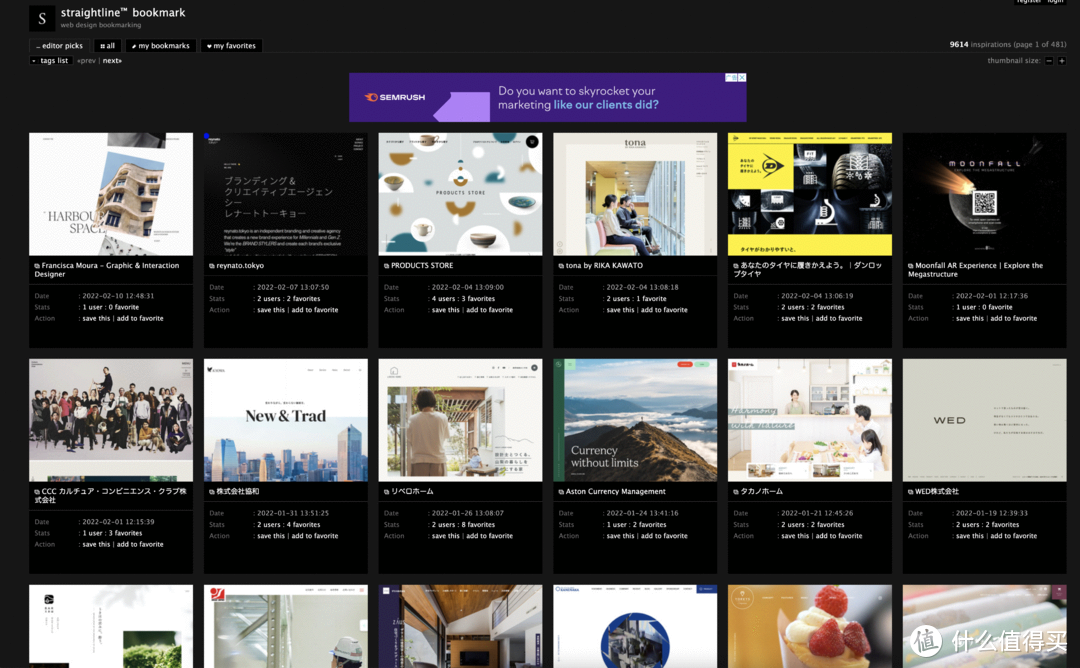1080x668 pixels.
Task: Open the リベロホーム thumbnail
Action: pyautogui.click(x=460, y=420)
